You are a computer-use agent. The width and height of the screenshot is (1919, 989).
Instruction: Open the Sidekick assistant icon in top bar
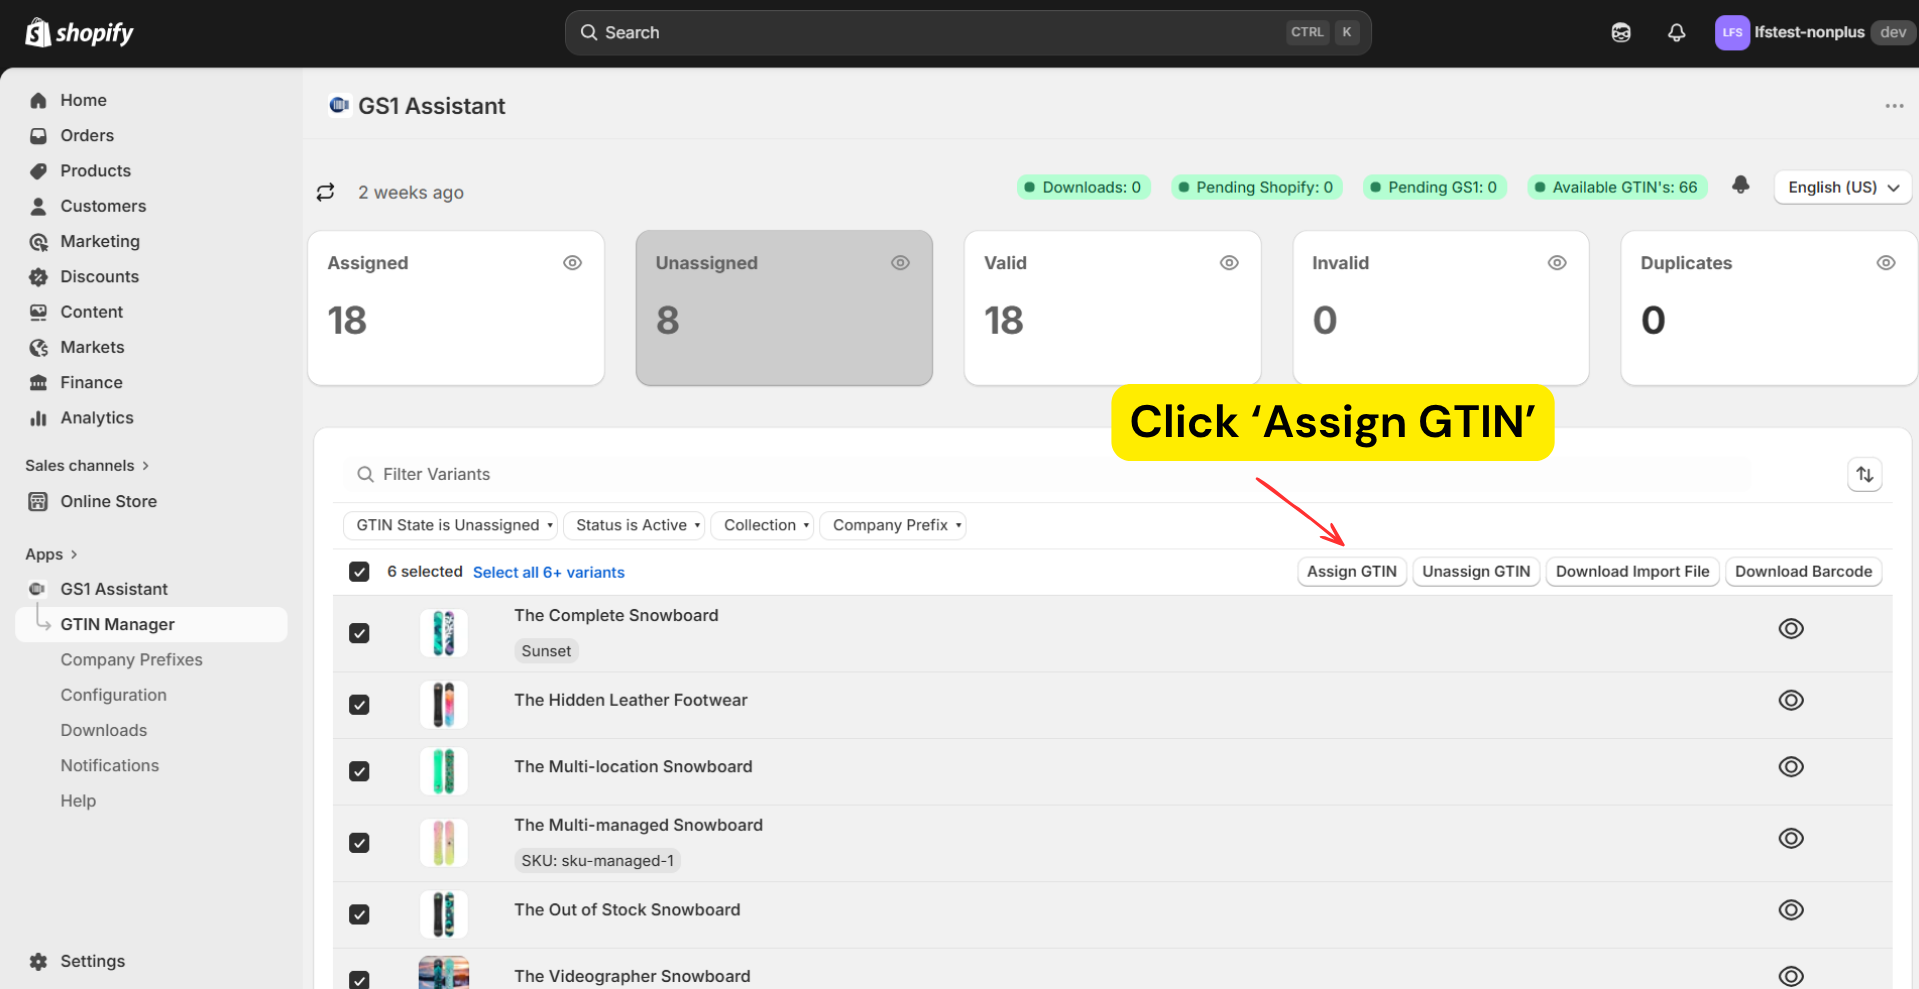click(1621, 33)
